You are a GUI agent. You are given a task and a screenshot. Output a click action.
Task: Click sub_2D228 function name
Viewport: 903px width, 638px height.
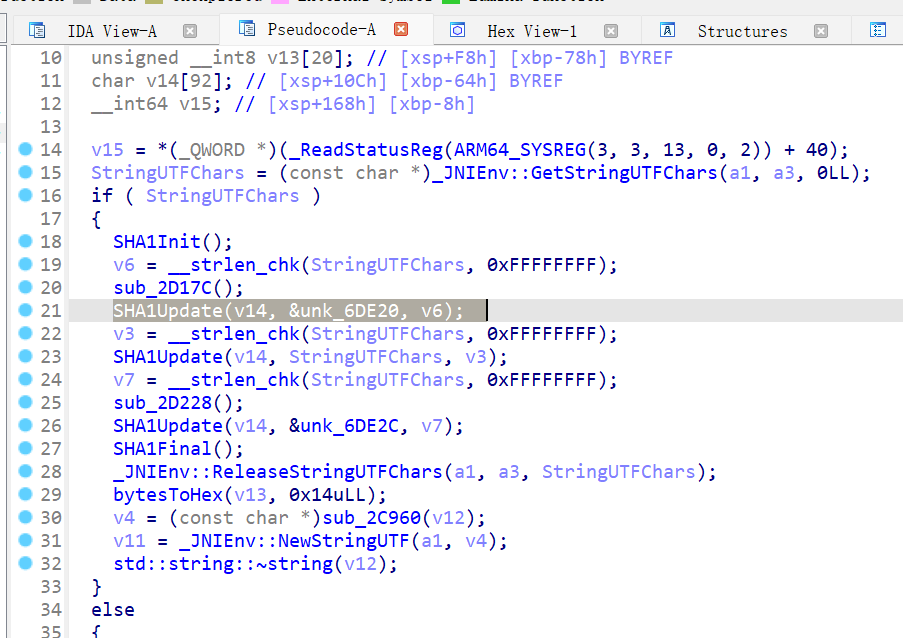tap(162, 403)
